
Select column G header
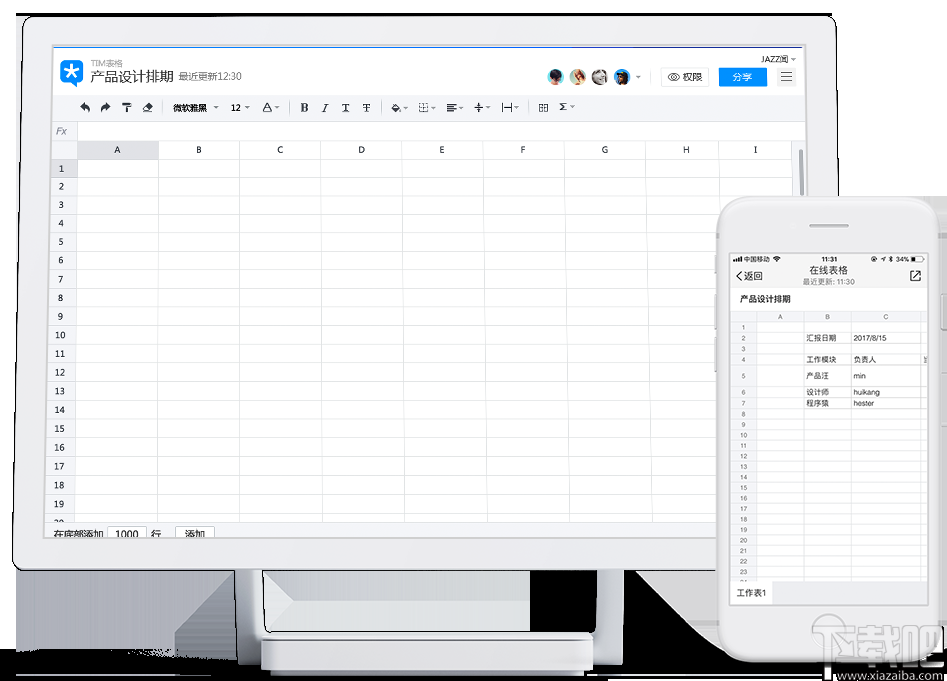[605, 150]
